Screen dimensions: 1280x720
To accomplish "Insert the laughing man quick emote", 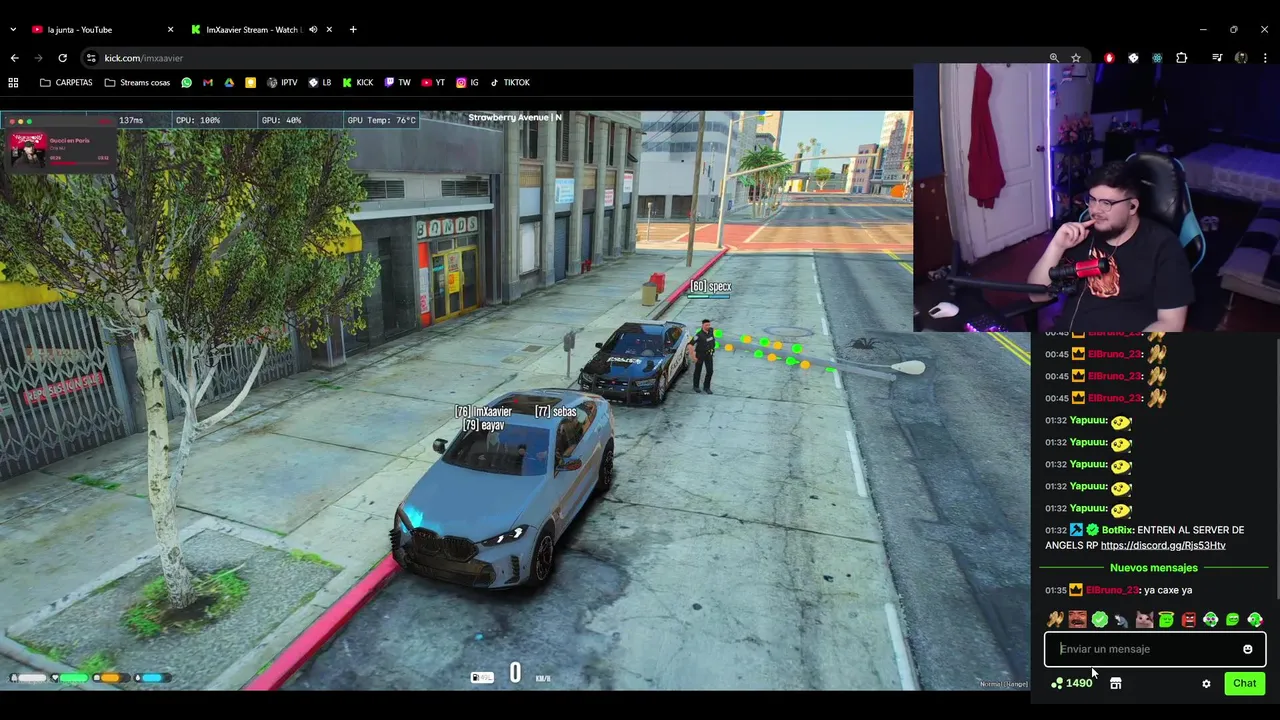I will point(1077,620).
